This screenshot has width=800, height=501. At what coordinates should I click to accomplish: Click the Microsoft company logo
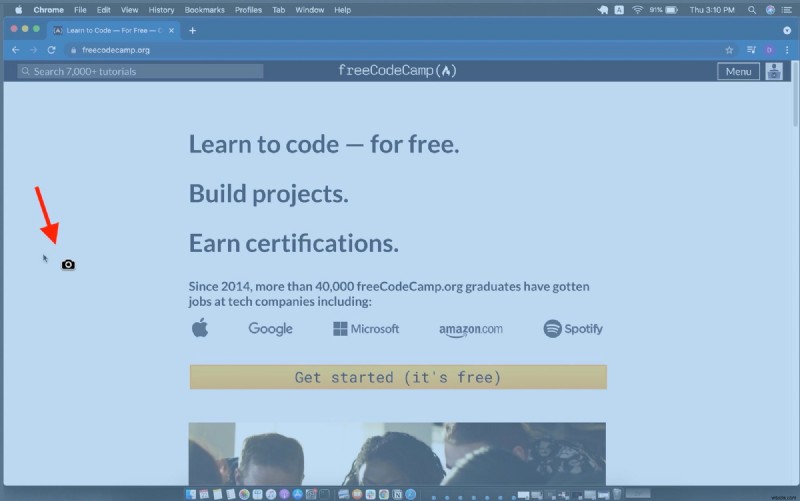coord(366,329)
